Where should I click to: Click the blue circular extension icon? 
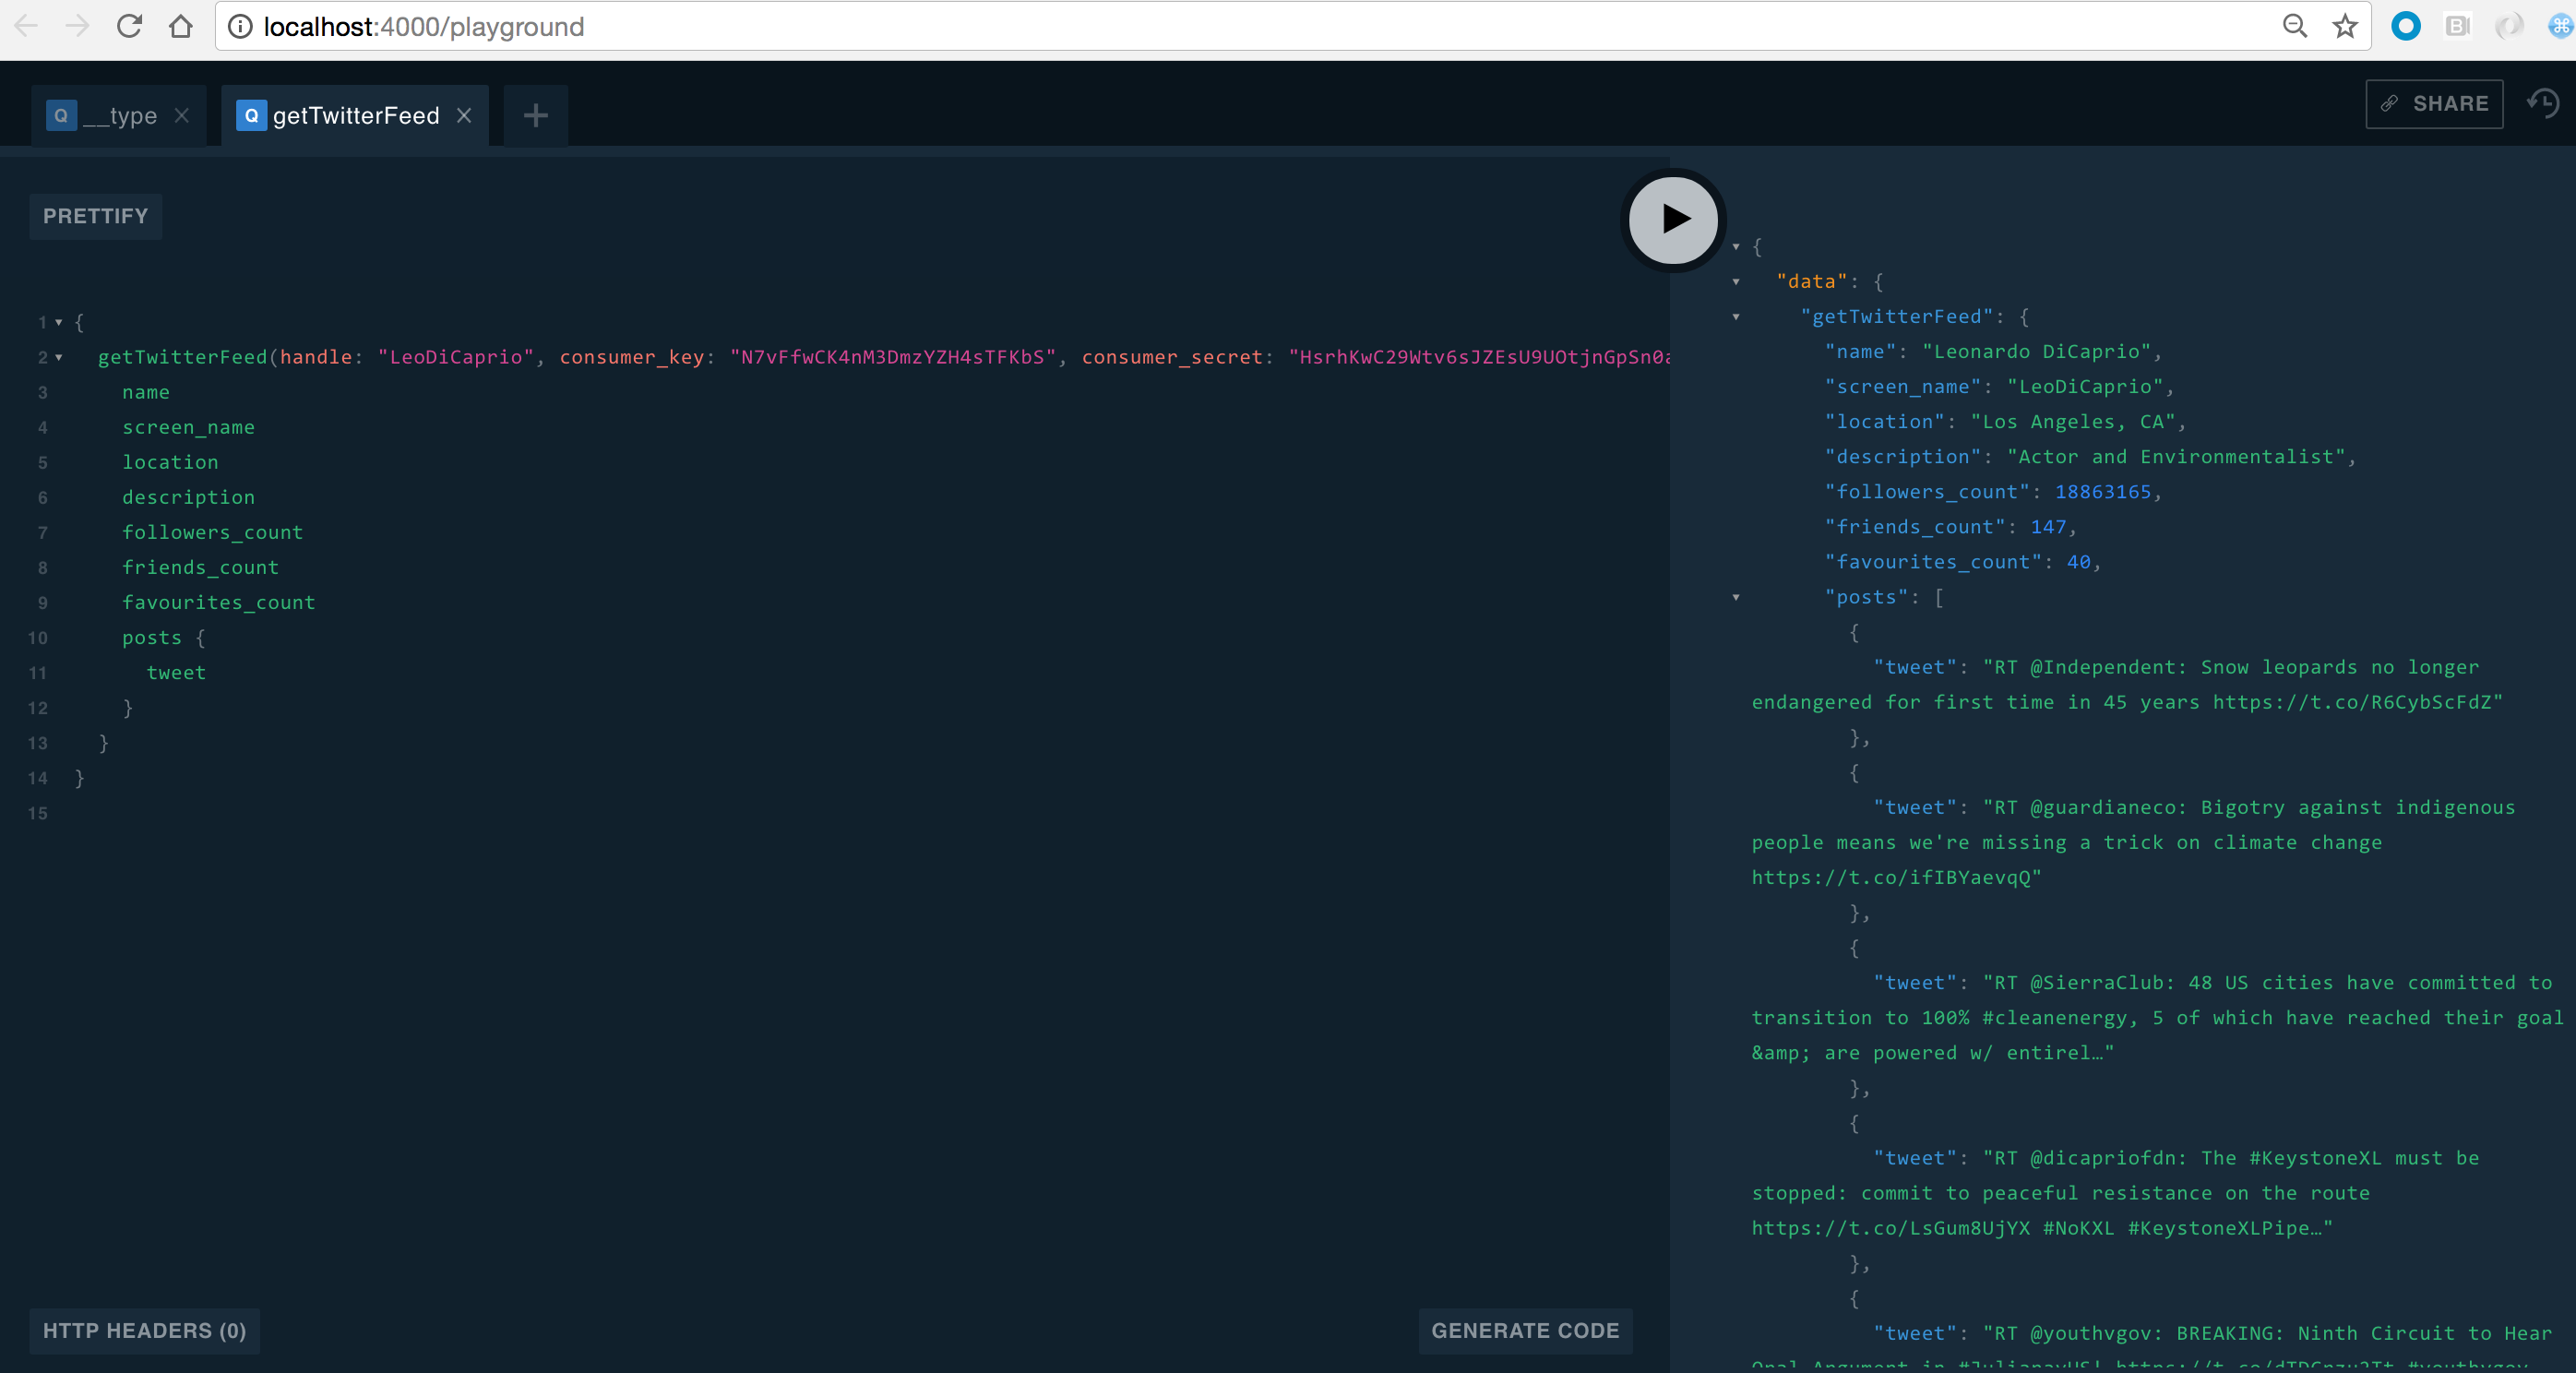click(x=2405, y=26)
